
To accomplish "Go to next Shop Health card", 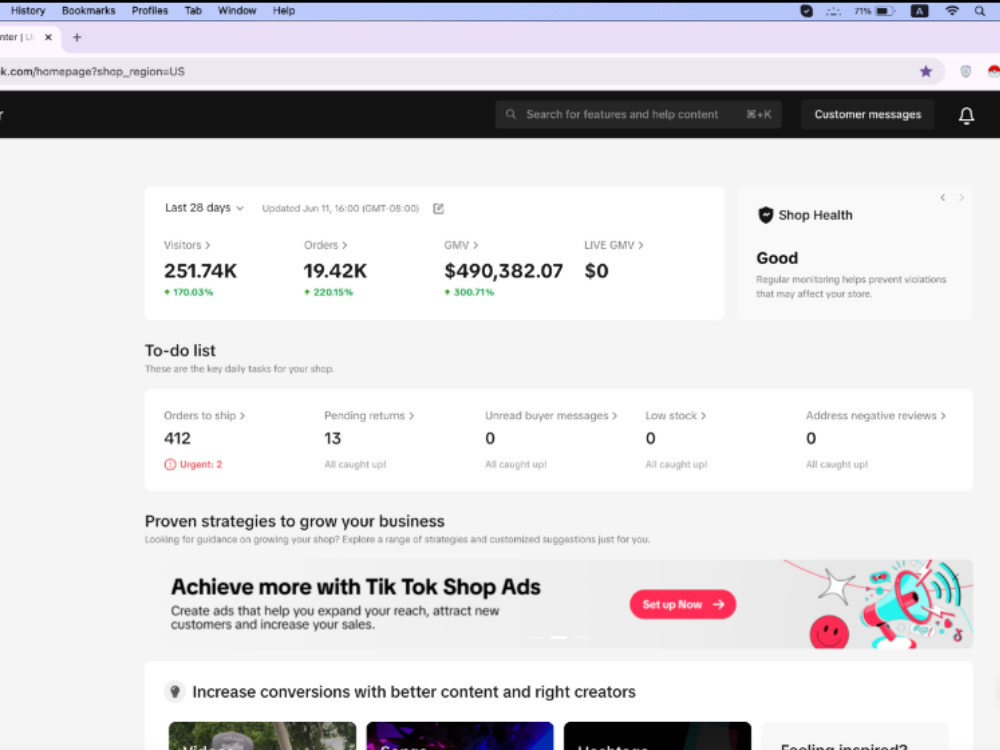I will (x=961, y=198).
